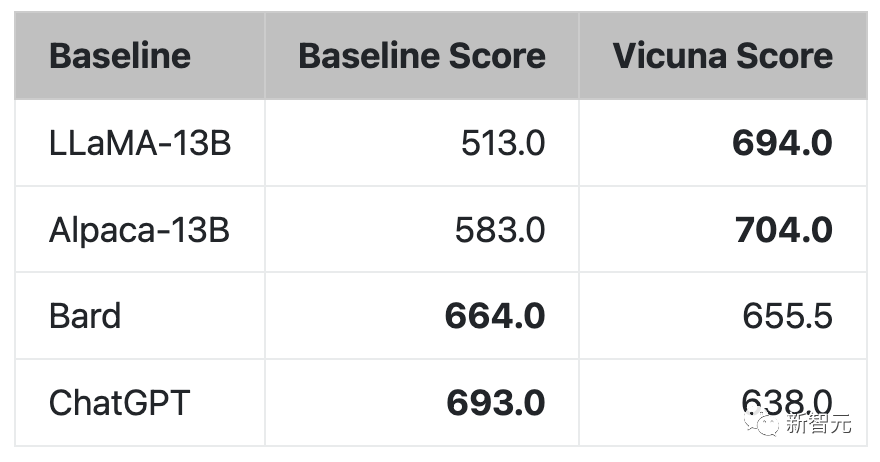880x462 pixels.
Task: Click the bold 693.0 baseline score
Action: click(496, 402)
